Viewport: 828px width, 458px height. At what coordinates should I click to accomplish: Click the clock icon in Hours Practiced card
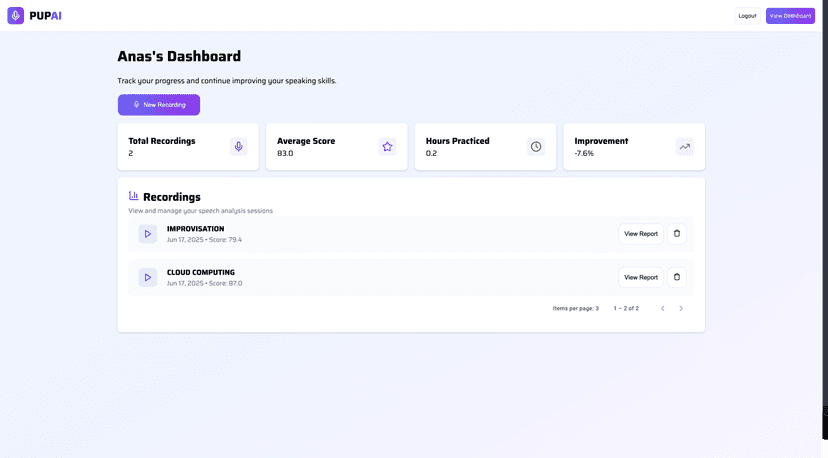pos(536,147)
